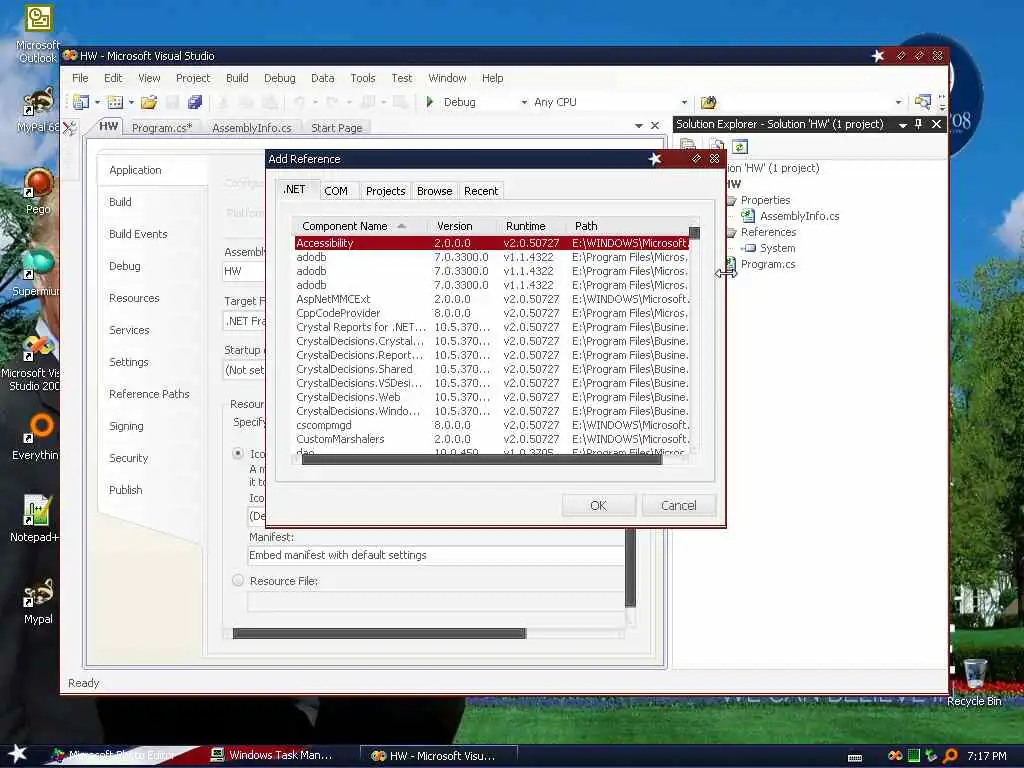Screen dimensions: 1024x768
Task: Open Solution Explorer window position dropdown
Action: tap(903, 125)
